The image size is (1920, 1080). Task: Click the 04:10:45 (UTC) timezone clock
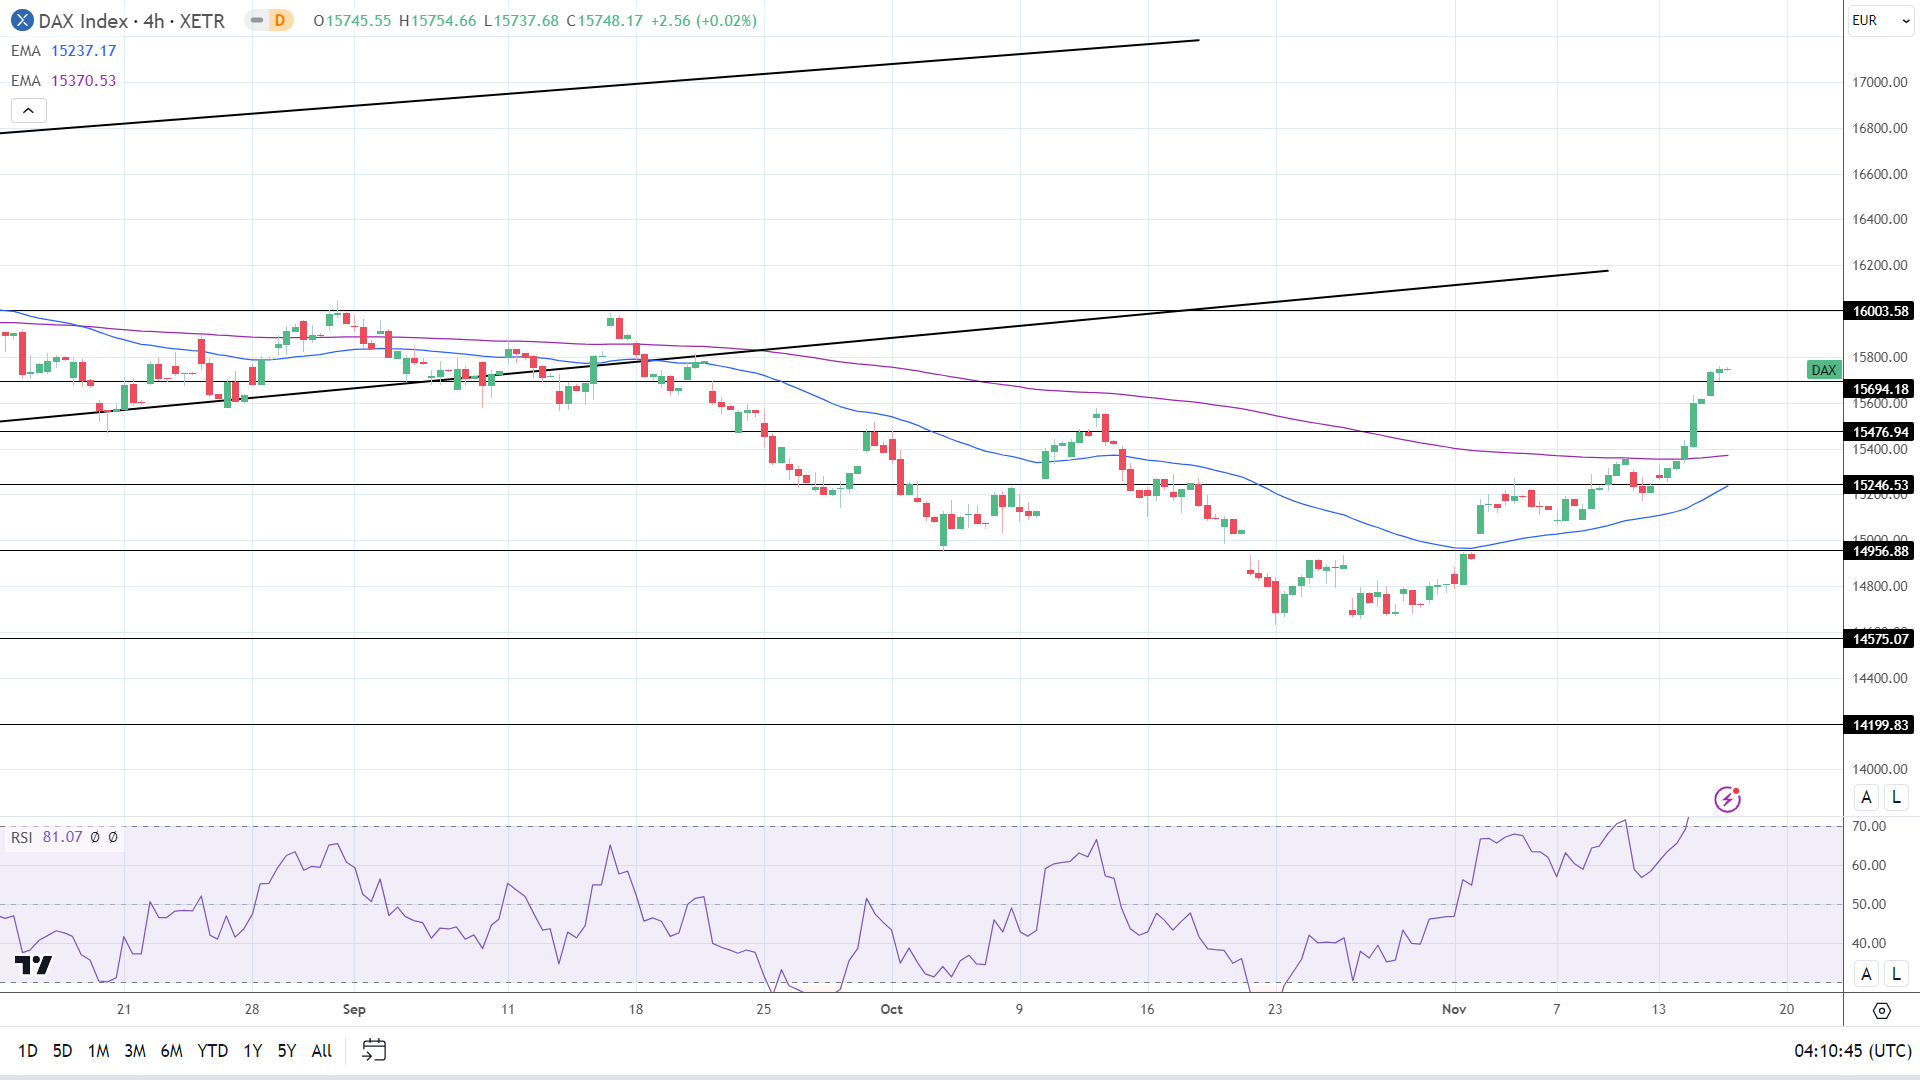[1853, 1051]
